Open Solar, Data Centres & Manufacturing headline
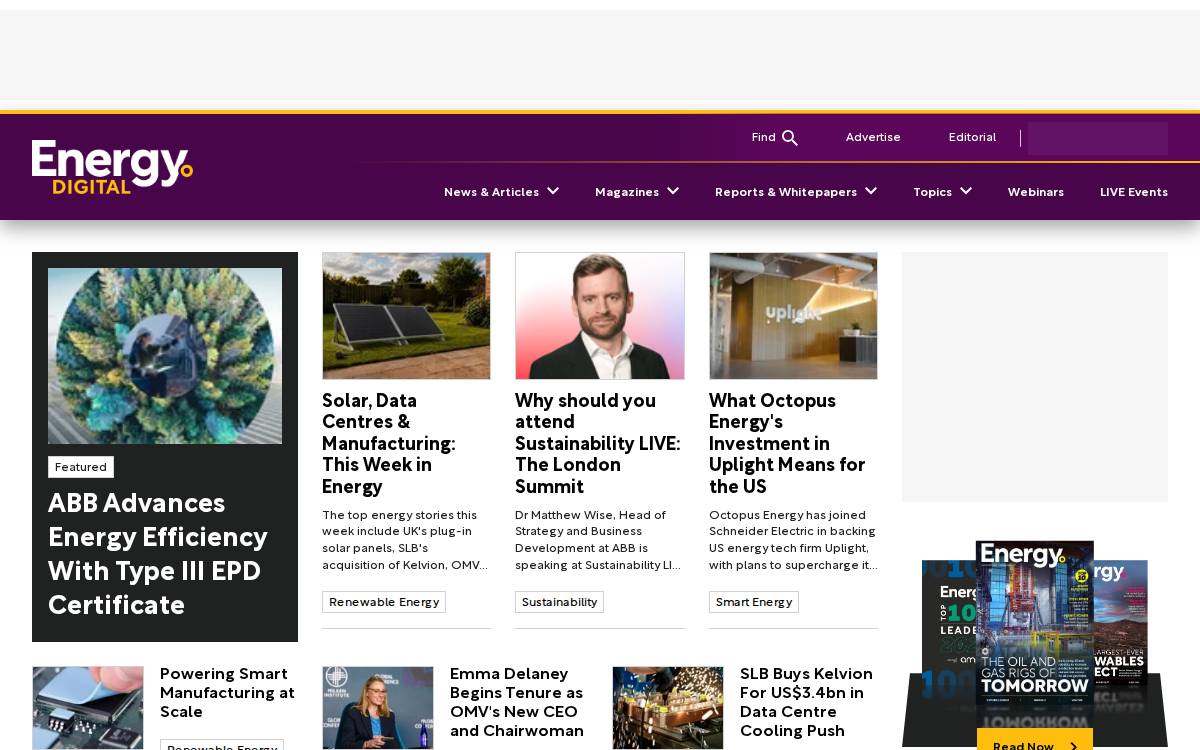1200x750 pixels. [389, 443]
